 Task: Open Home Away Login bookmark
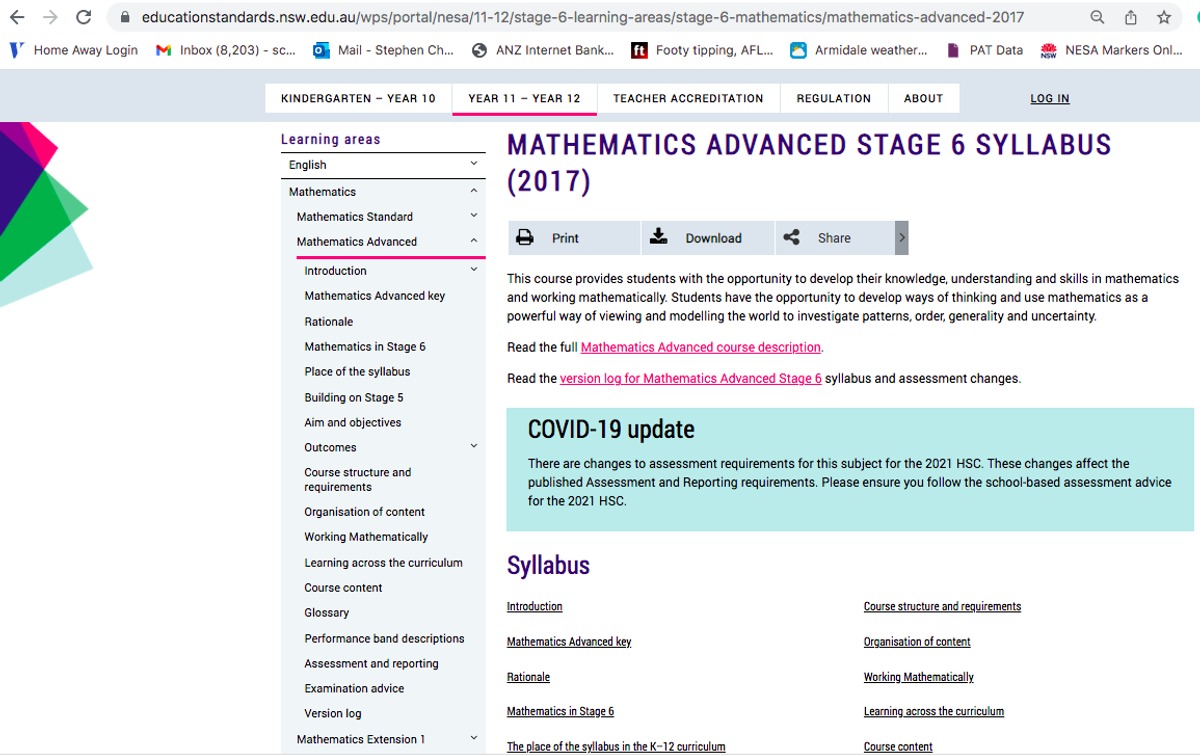(x=73, y=50)
